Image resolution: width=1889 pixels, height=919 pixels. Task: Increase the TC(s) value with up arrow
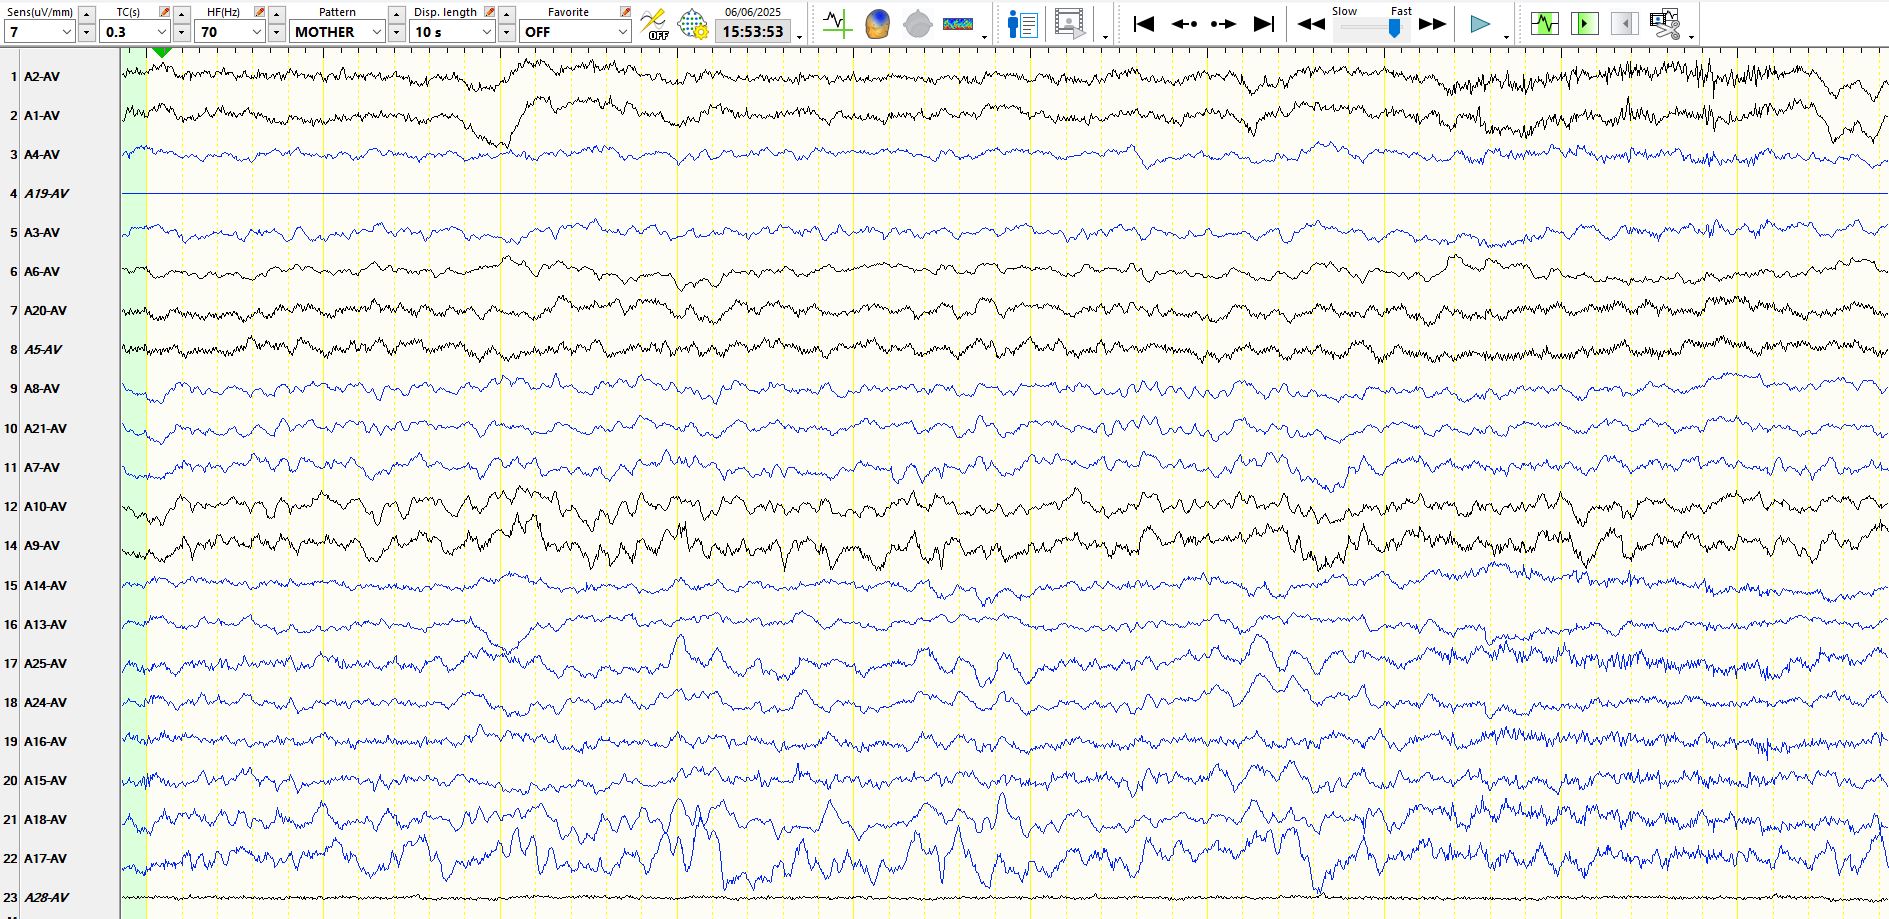[x=182, y=13]
